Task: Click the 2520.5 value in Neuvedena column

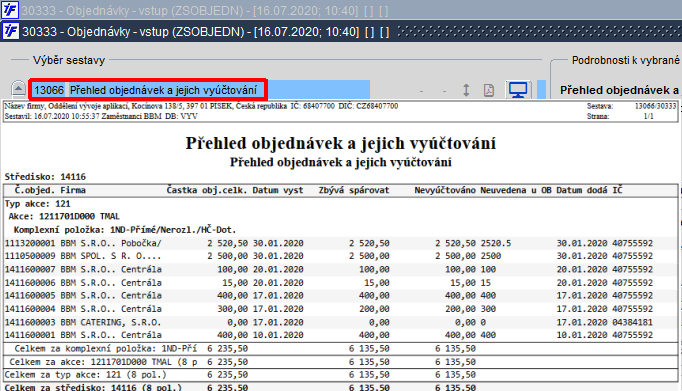Action: click(495, 243)
